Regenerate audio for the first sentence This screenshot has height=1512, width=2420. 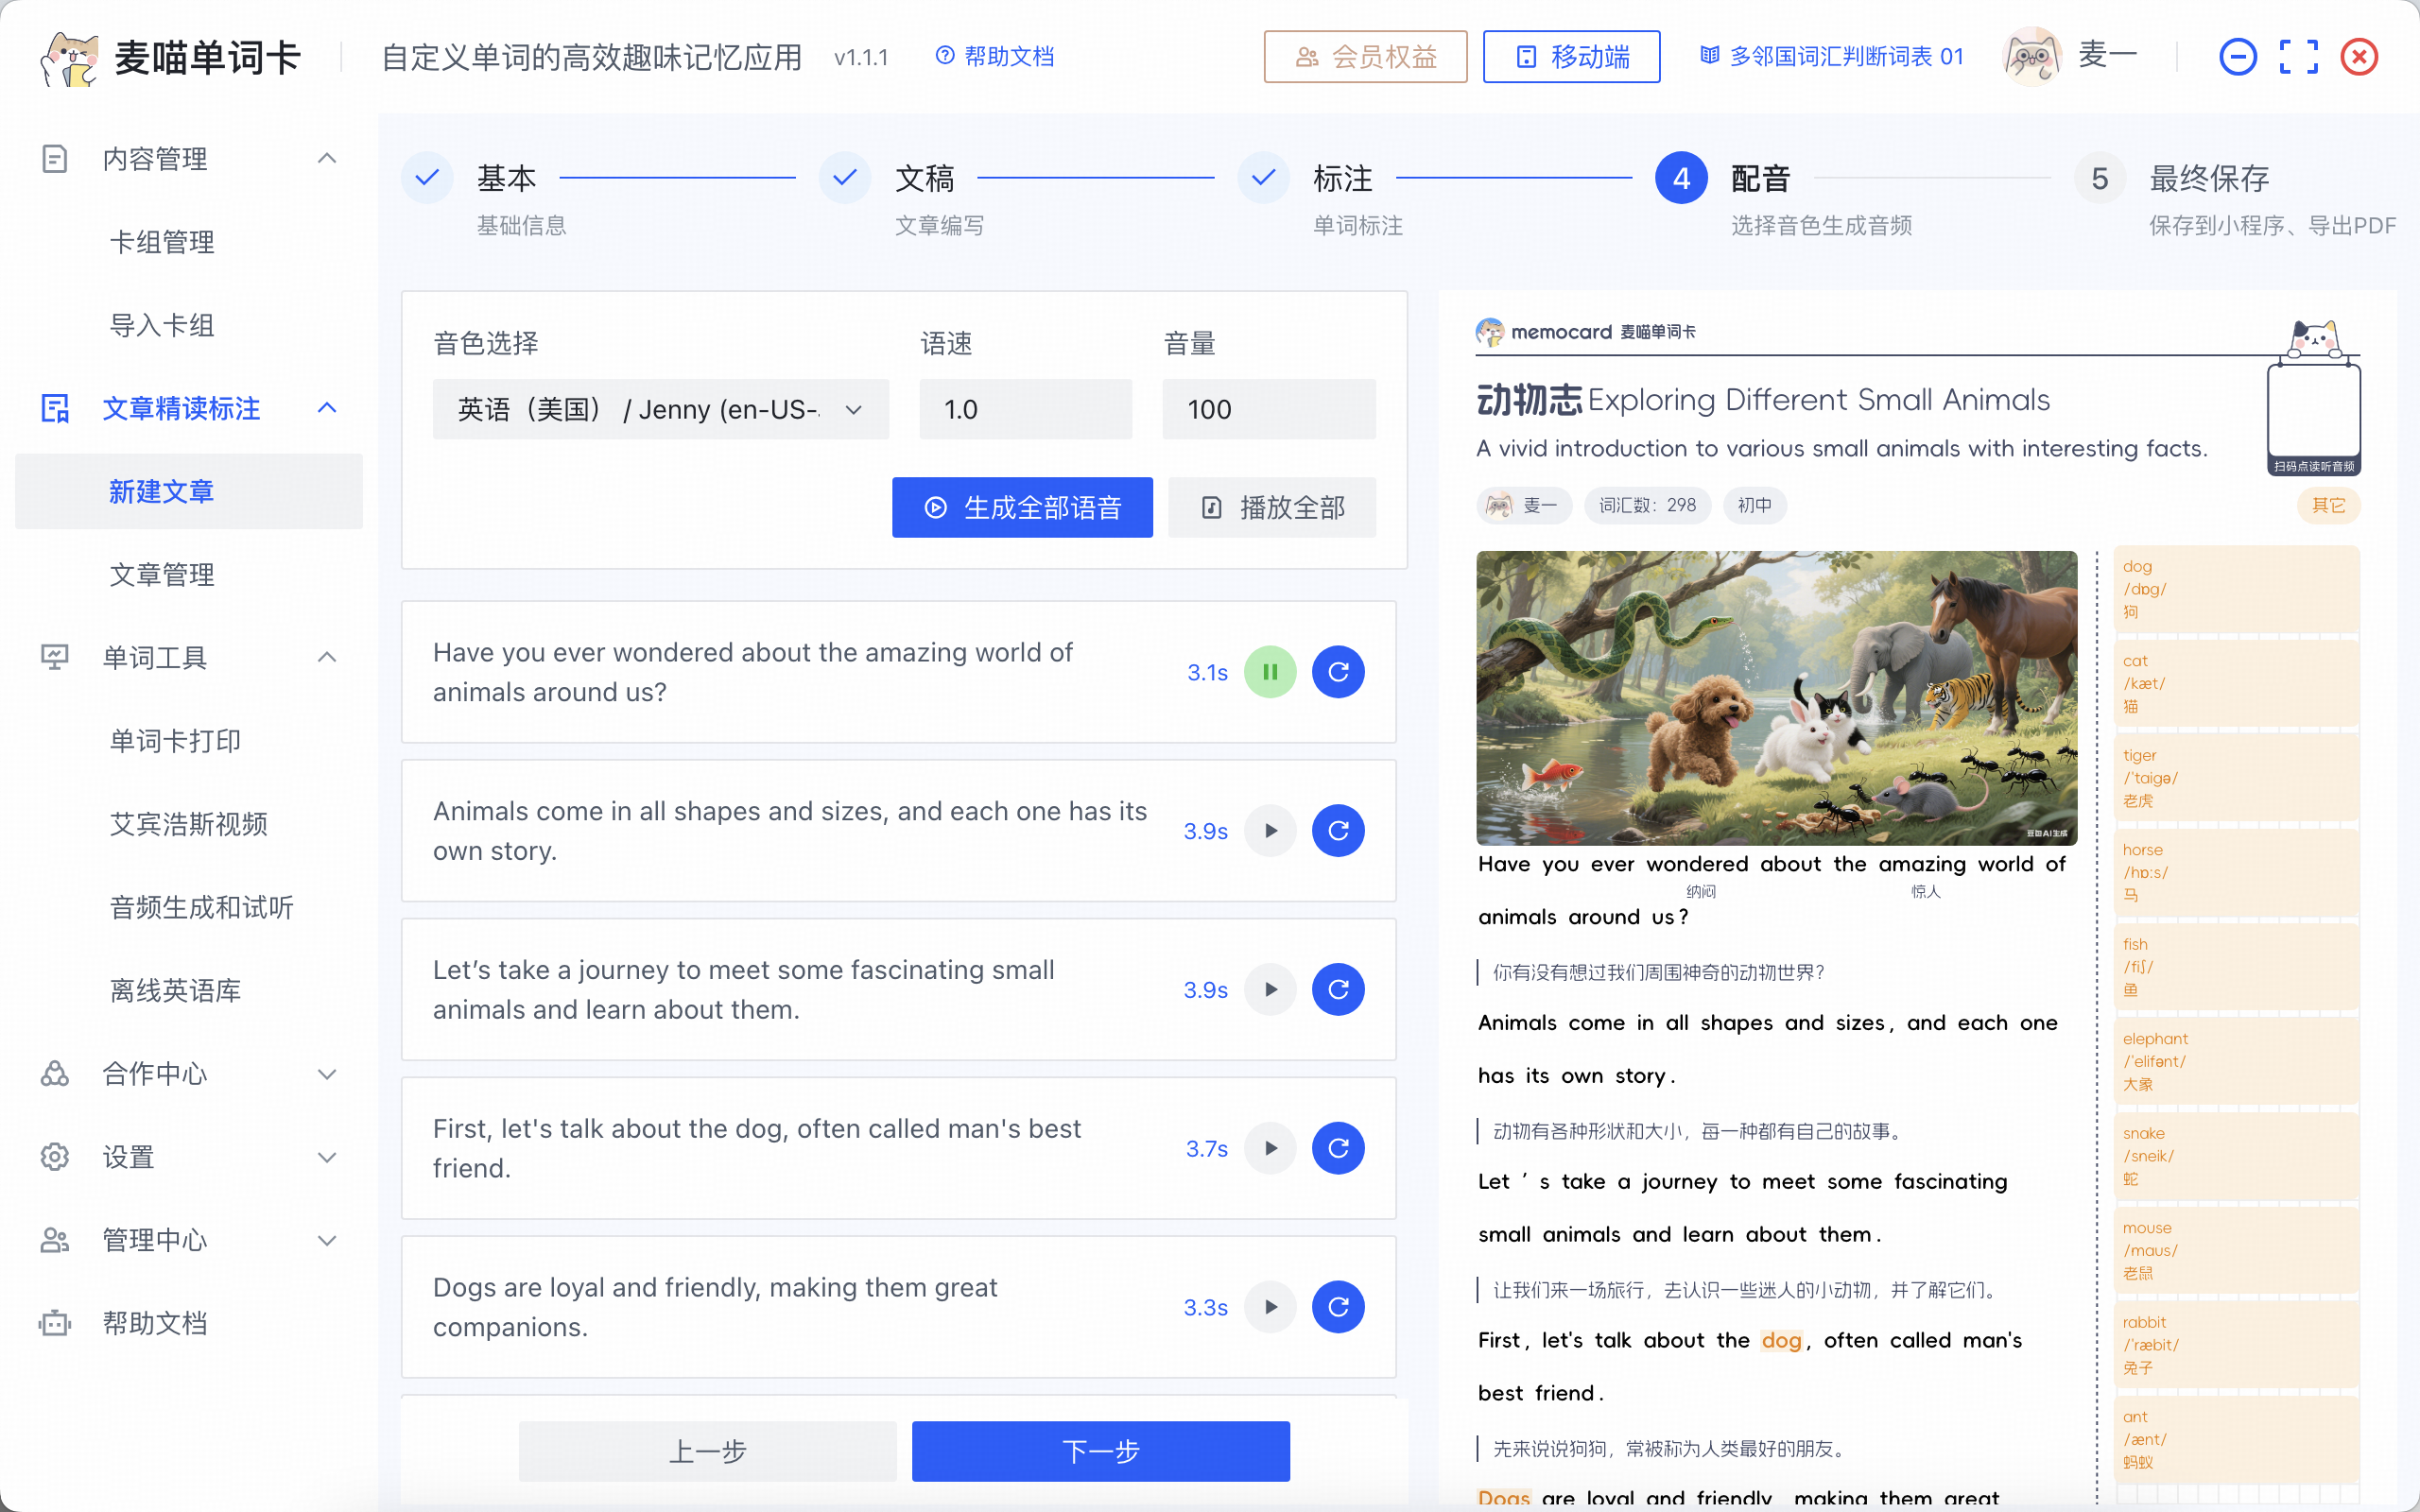point(1338,672)
